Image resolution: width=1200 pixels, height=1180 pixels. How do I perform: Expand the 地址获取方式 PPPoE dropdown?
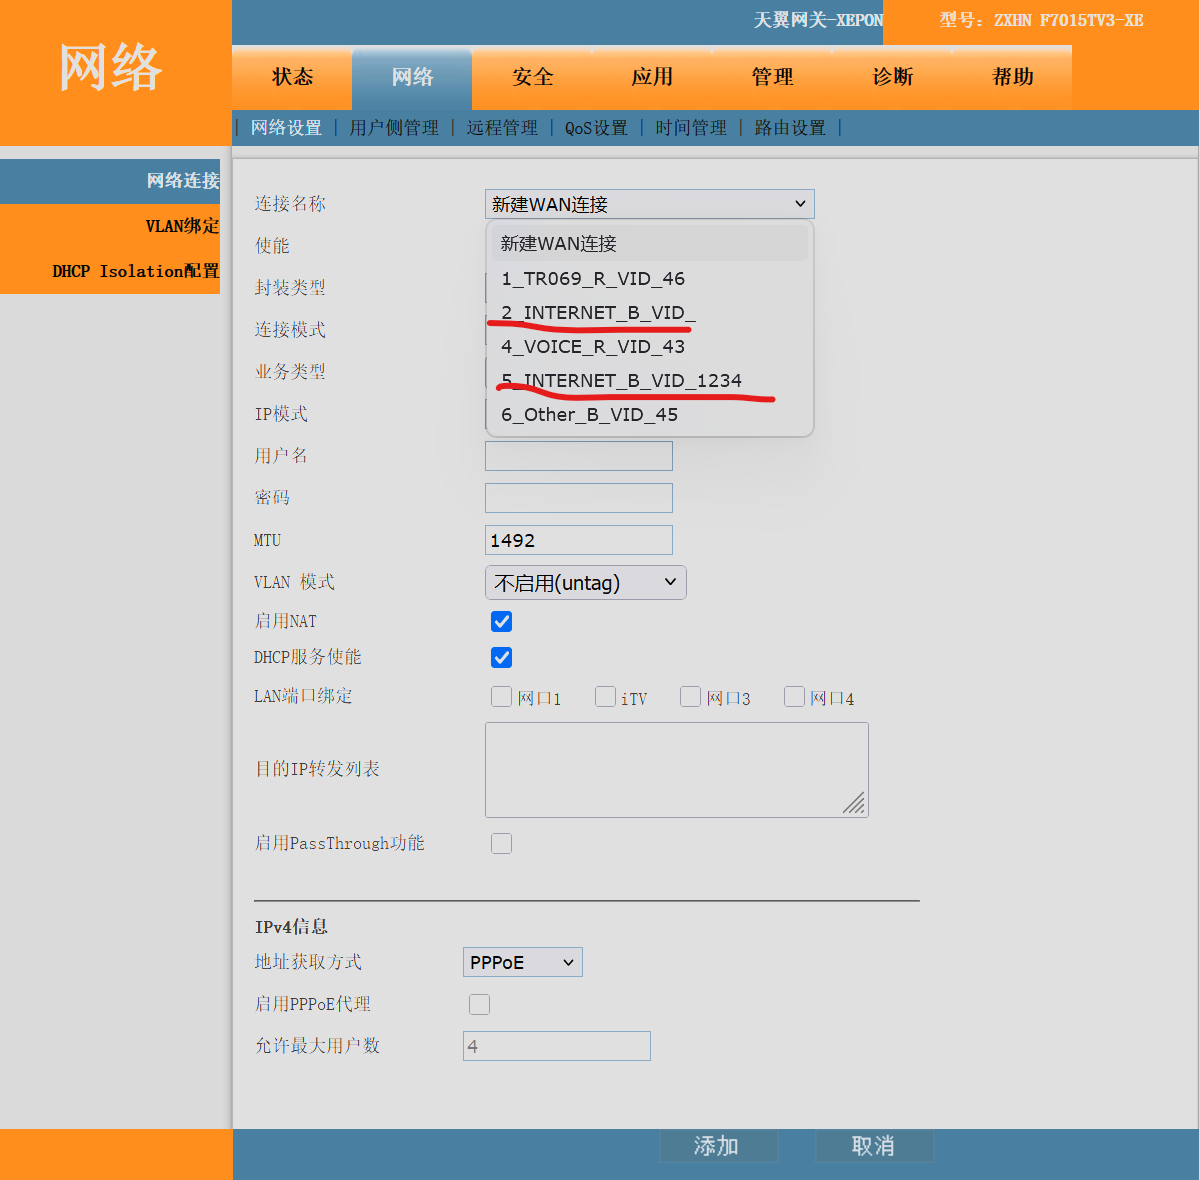pos(522,963)
